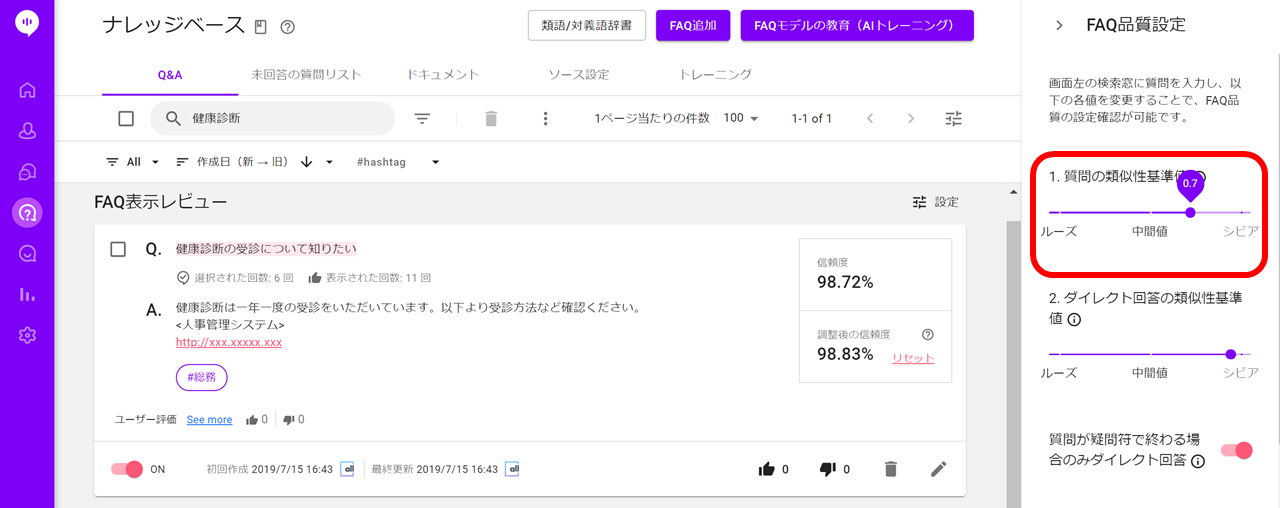Open the knowledge base question icon in sidebar

[x=27, y=212]
